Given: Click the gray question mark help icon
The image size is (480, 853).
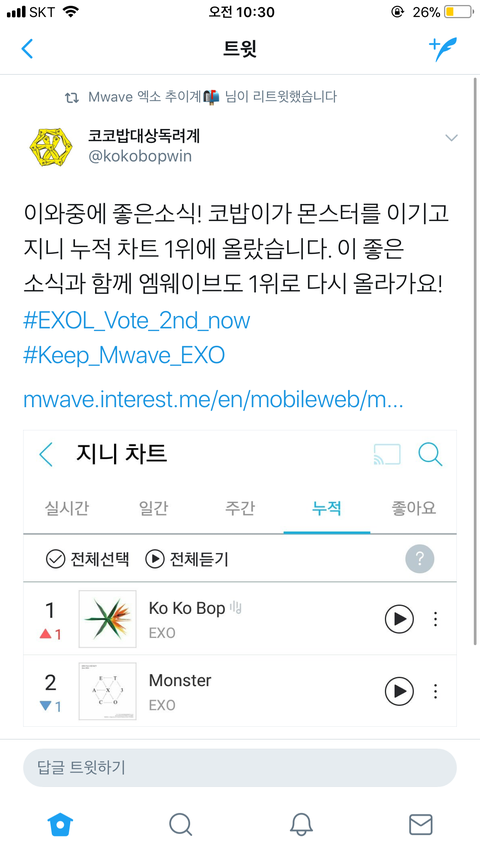Looking at the screenshot, I should click(x=420, y=559).
